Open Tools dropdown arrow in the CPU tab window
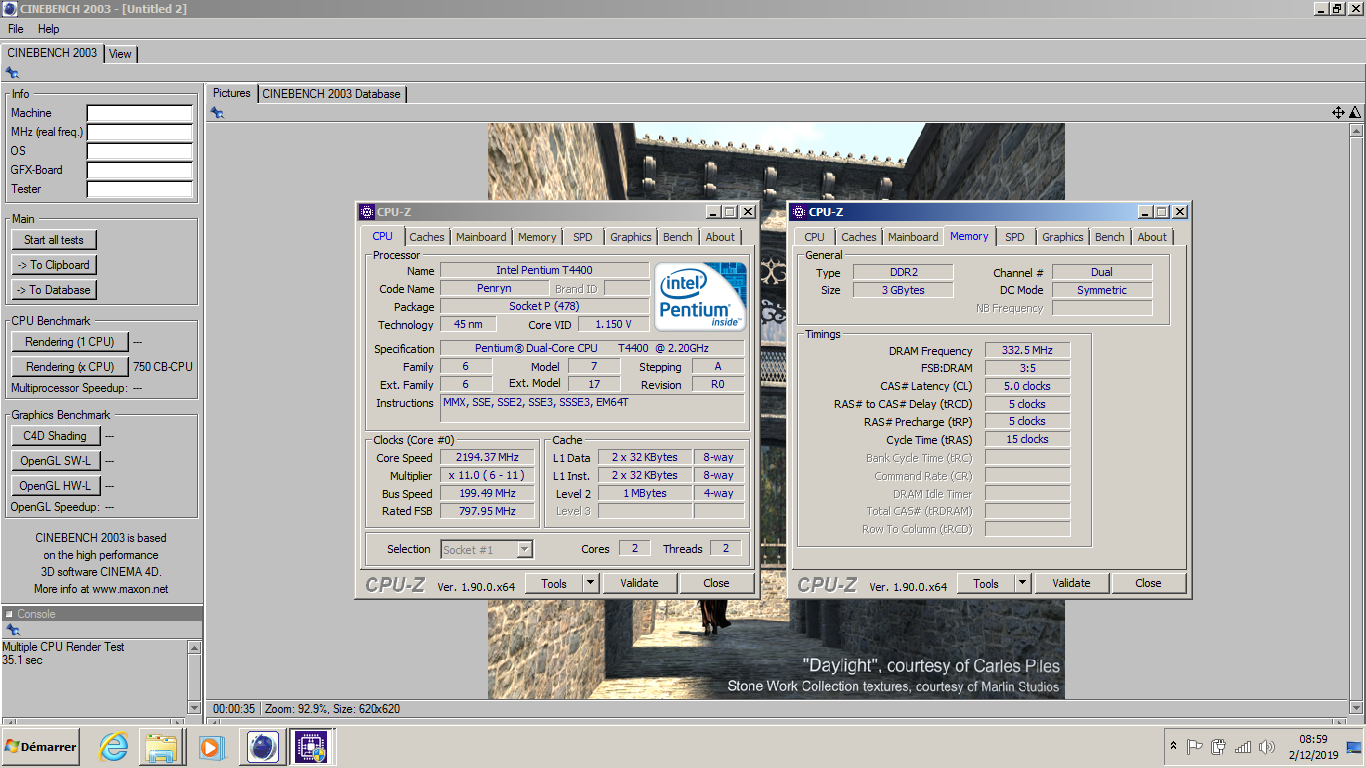 590,583
